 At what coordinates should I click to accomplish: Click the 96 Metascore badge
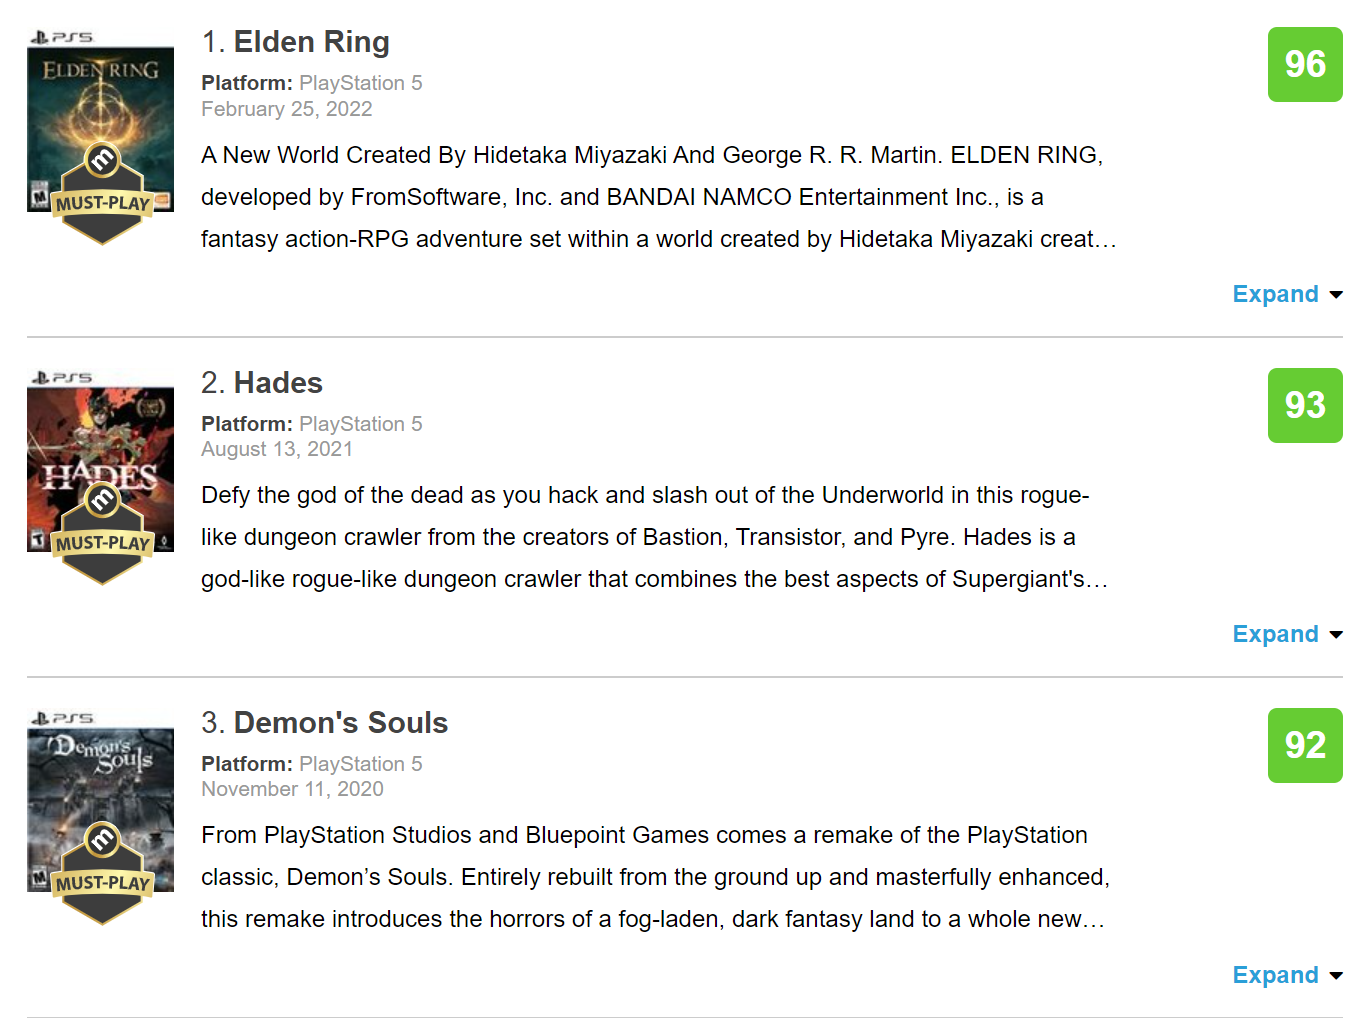1304,65
